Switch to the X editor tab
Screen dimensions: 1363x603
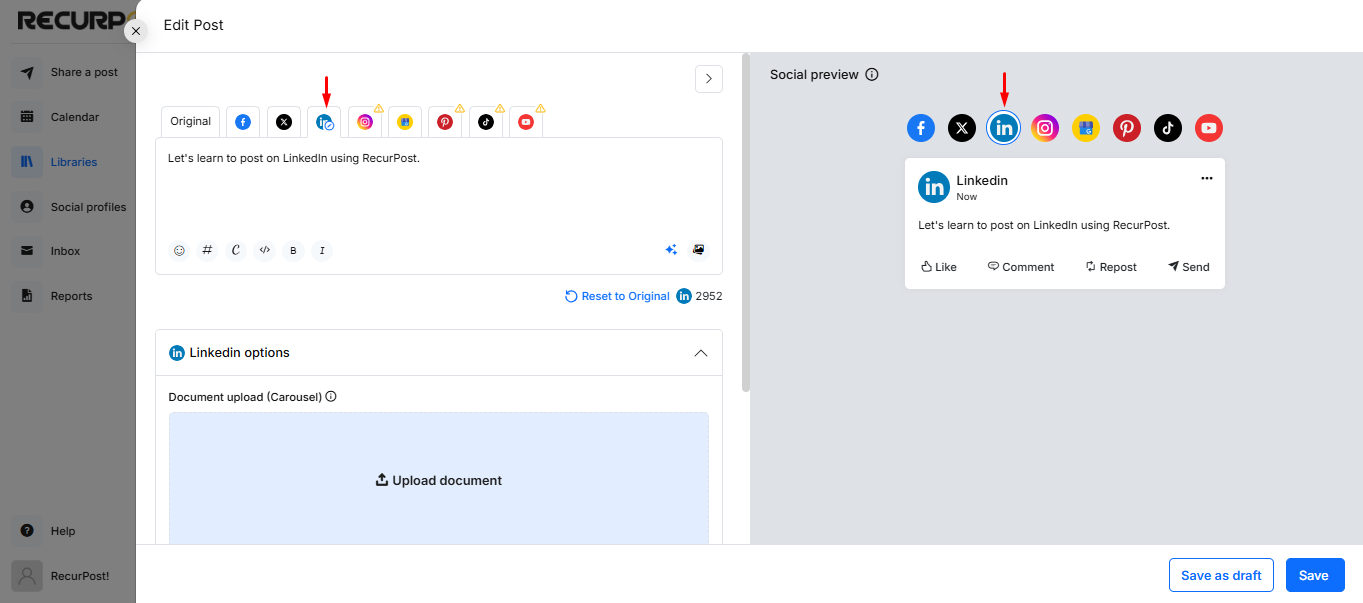284,122
